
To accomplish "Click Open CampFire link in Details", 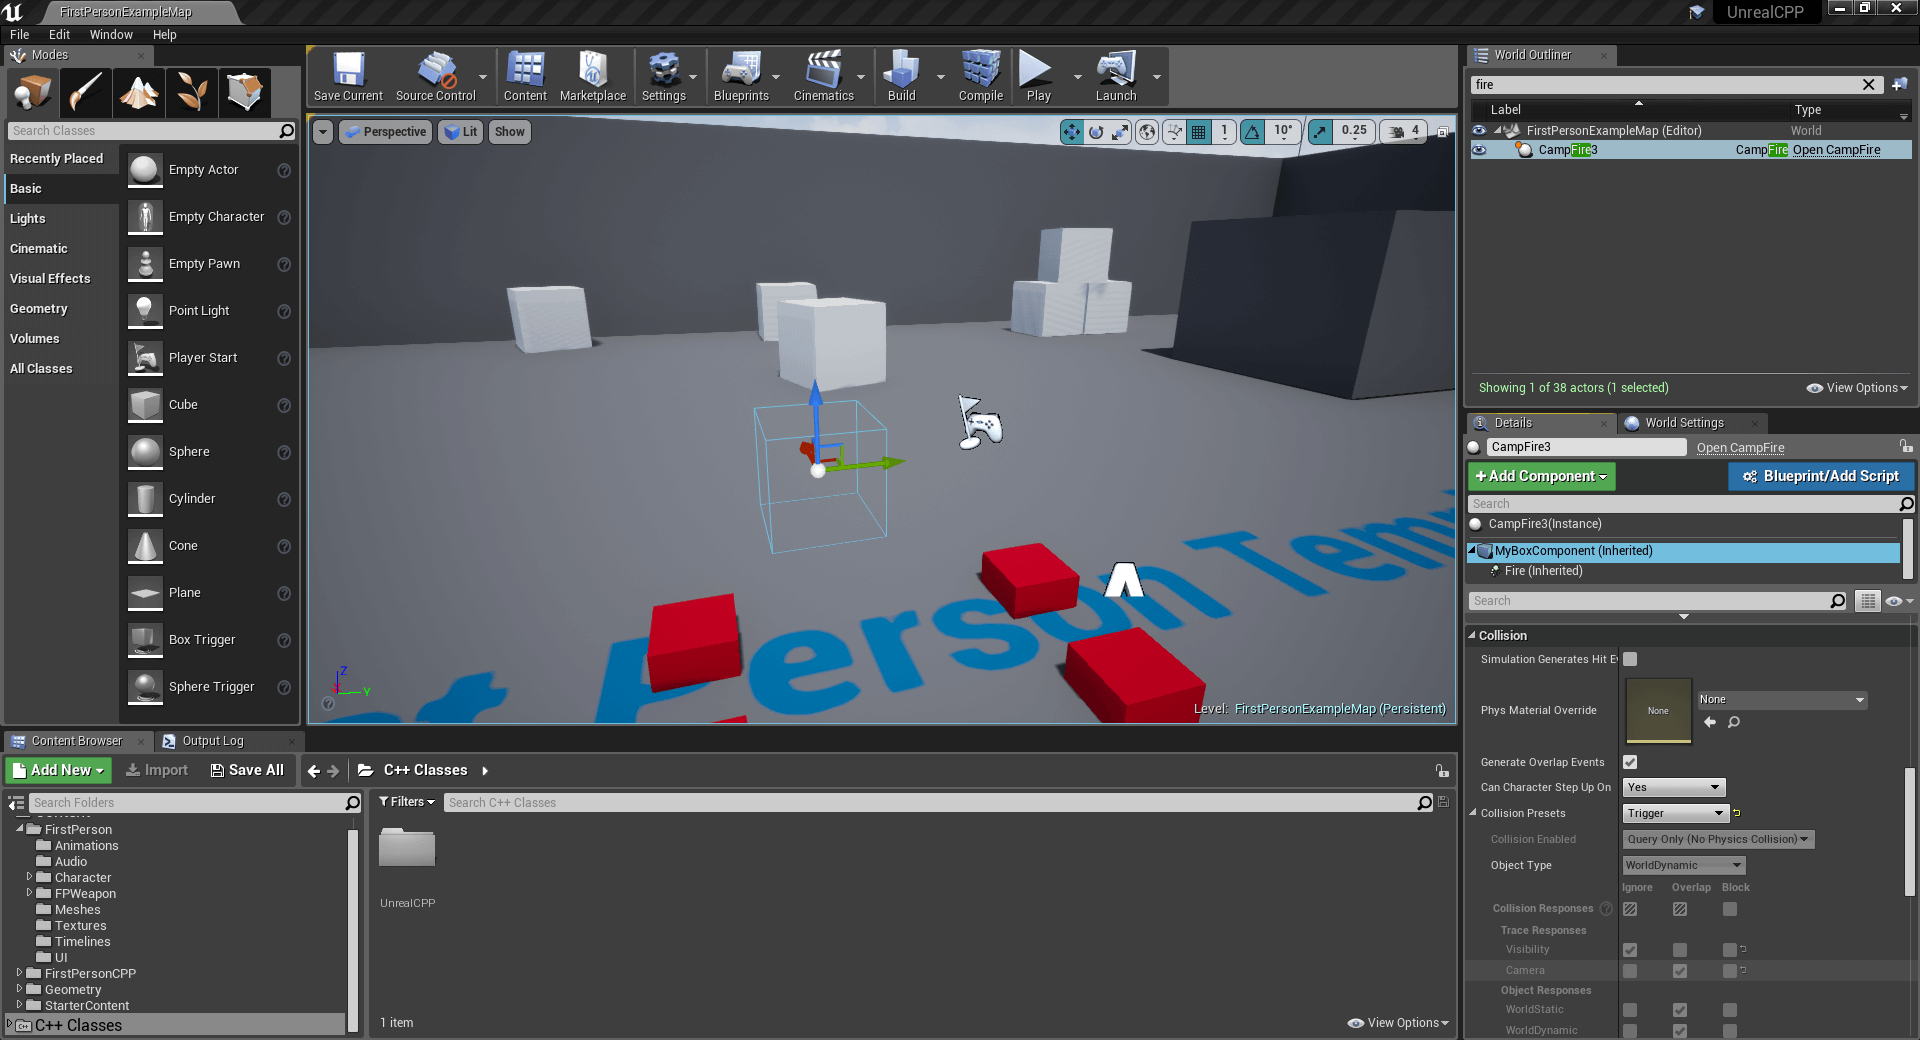I will point(1740,448).
